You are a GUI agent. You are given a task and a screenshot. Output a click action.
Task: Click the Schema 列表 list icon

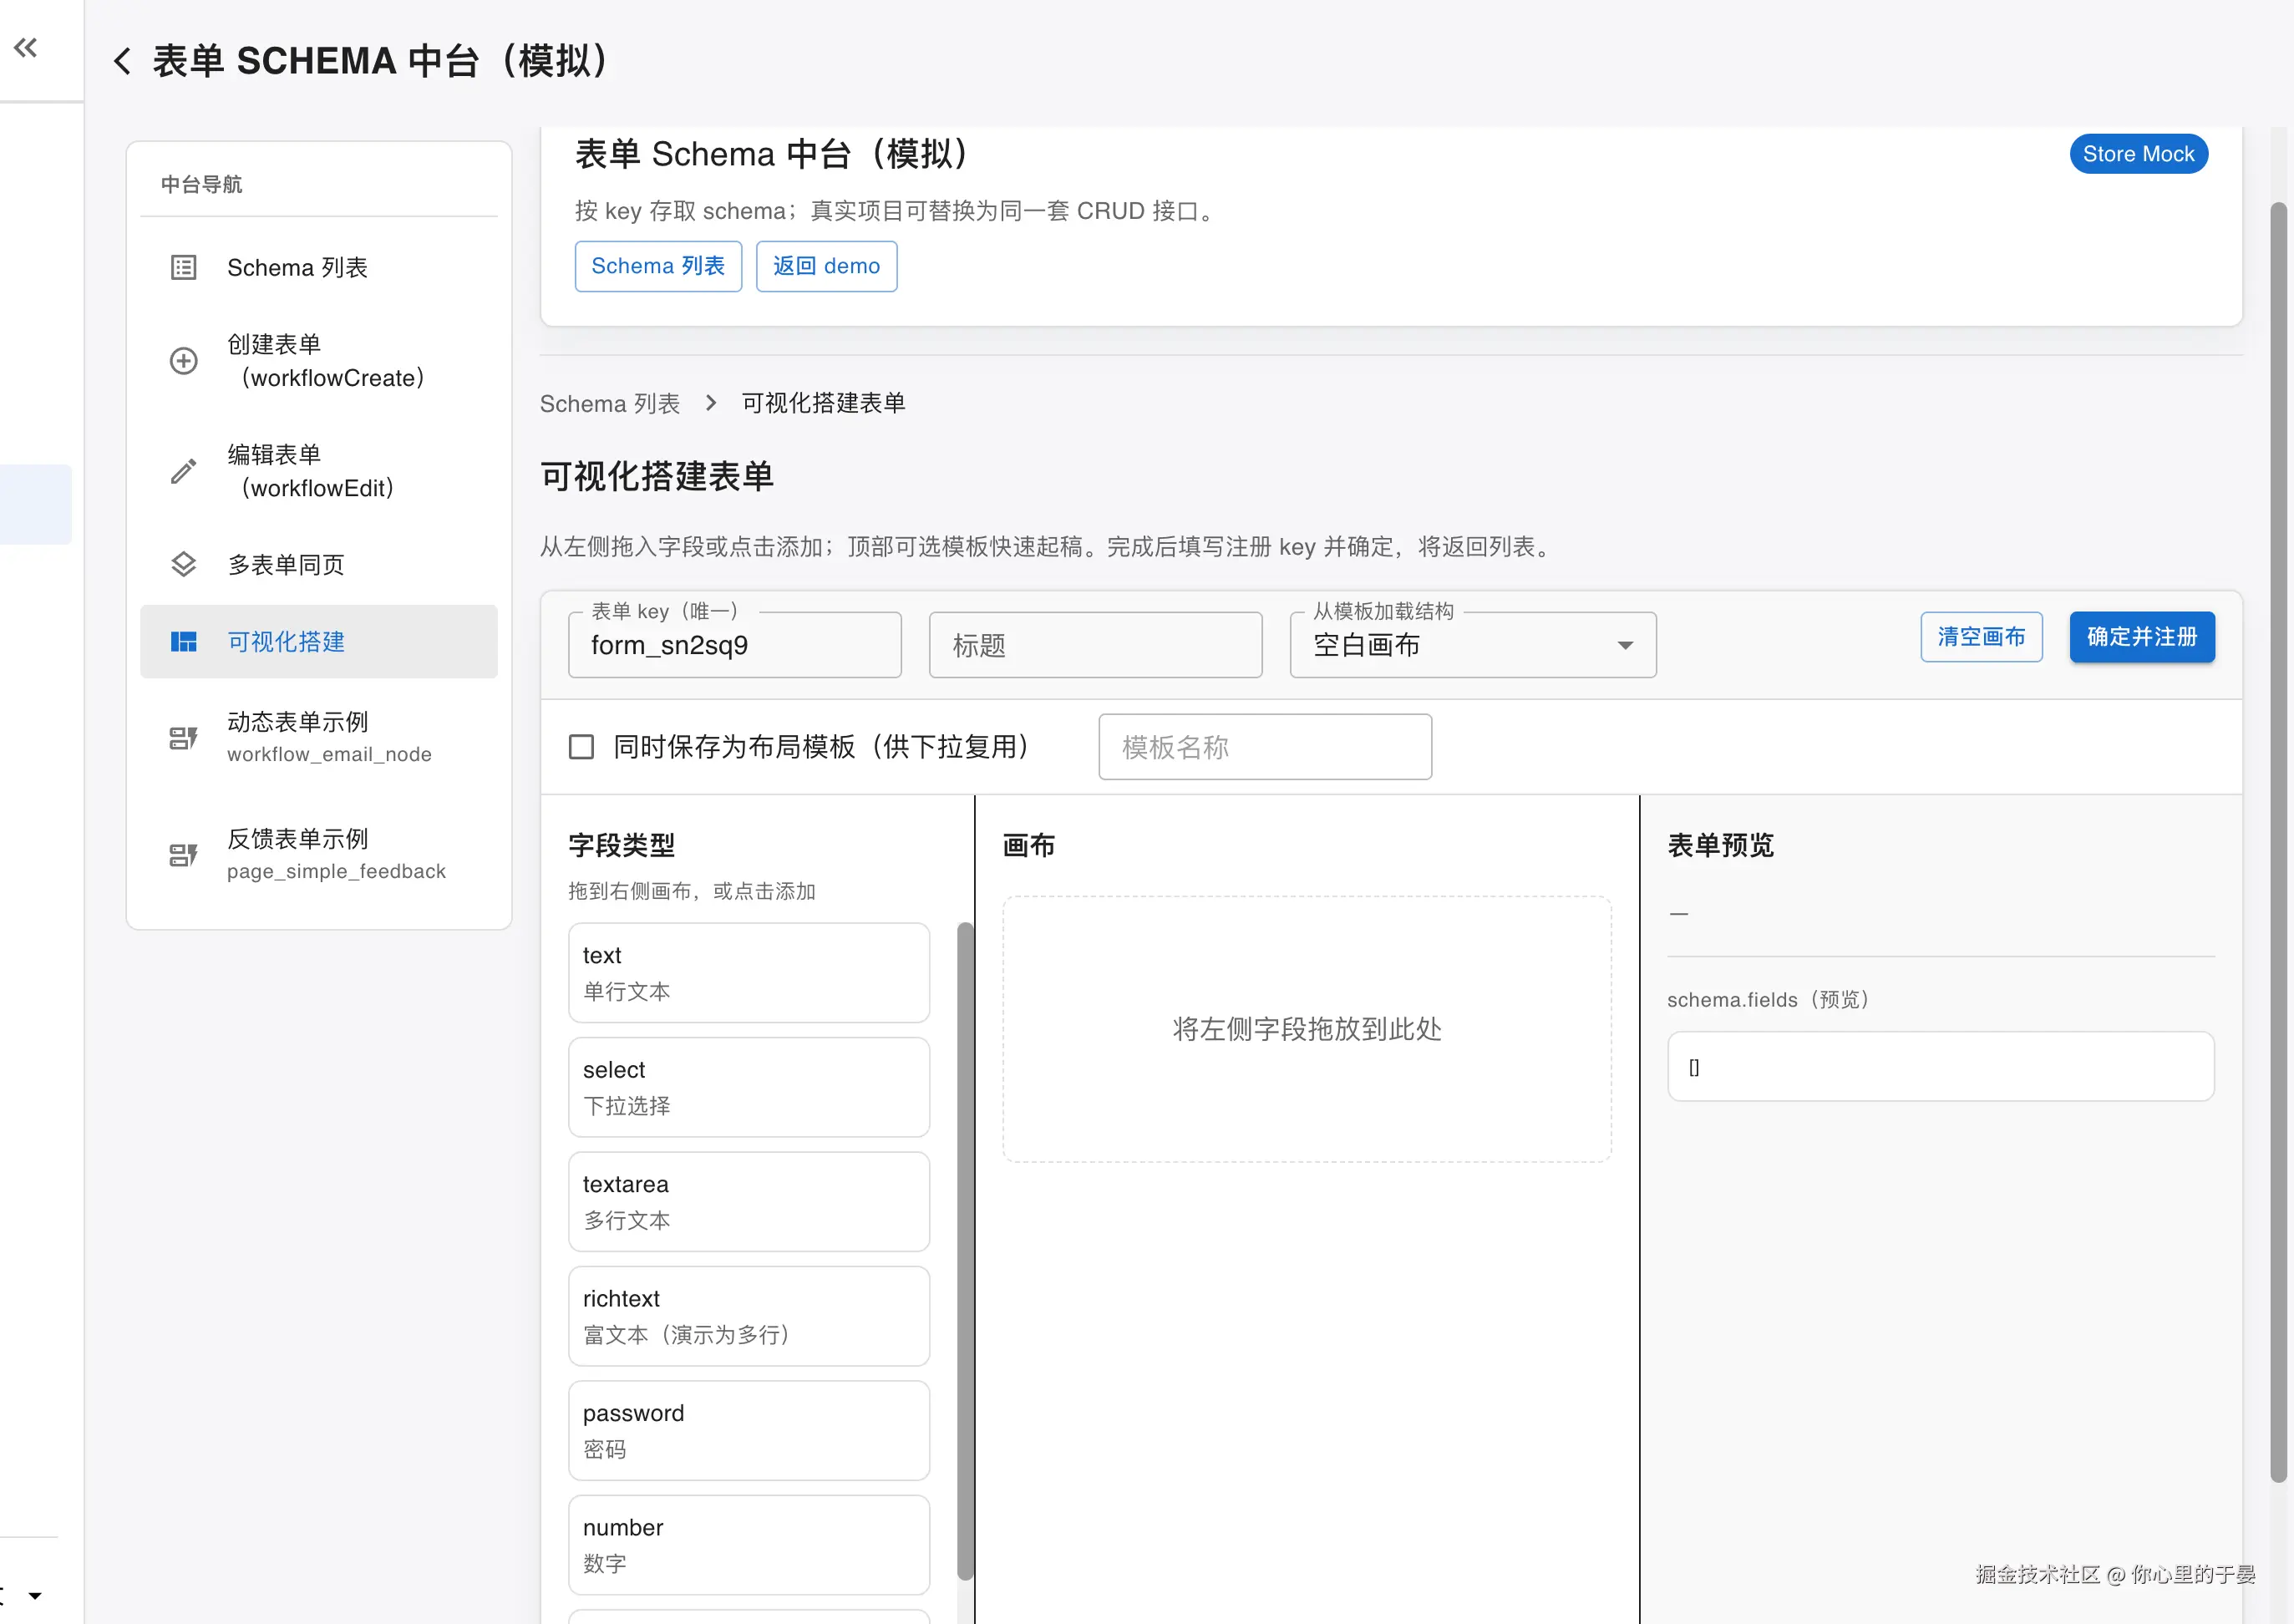(x=184, y=267)
